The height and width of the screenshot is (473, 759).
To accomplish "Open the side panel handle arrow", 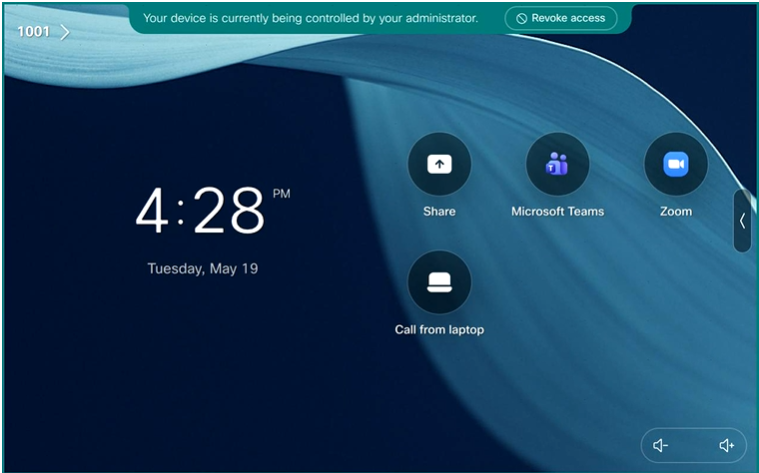I will coord(742,221).
